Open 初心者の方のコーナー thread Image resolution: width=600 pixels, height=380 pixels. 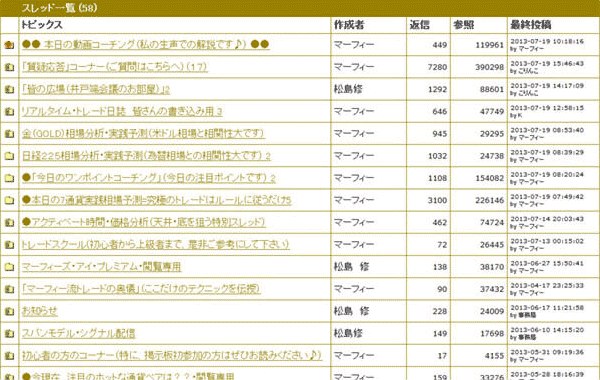(x=172, y=355)
